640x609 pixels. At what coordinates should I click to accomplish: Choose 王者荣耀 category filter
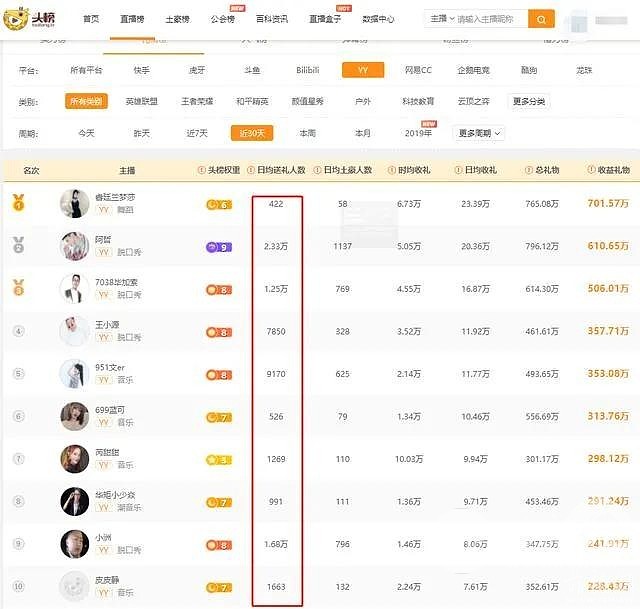197,101
